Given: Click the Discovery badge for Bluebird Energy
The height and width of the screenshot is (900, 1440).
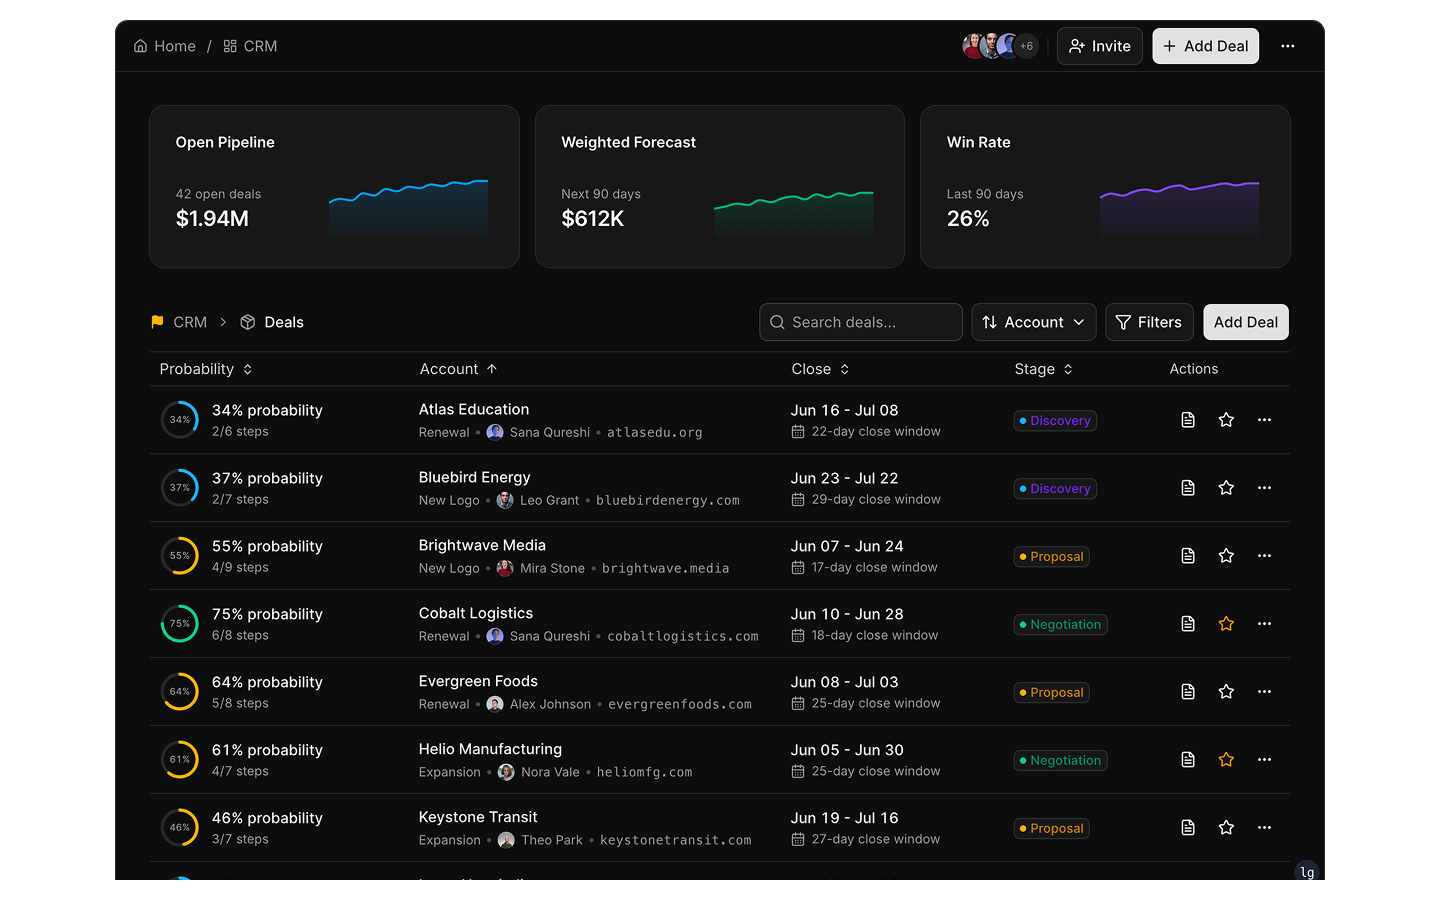Looking at the screenshot, I should (1055, 489).
